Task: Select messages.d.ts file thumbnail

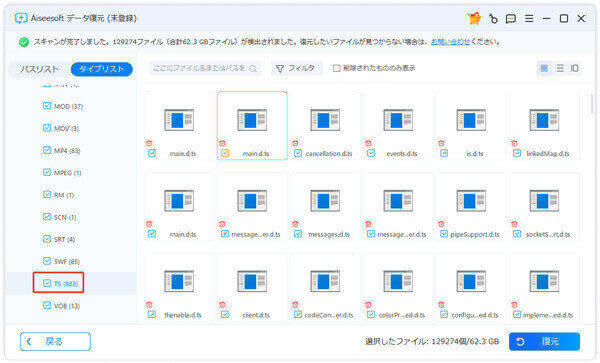Action: (x=325, y=200)
